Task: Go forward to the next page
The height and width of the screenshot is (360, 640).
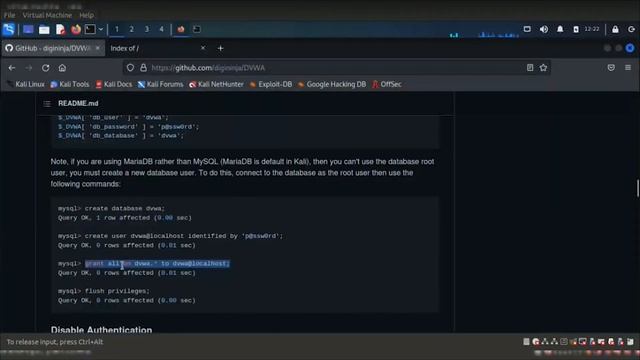Action: (x=29, y=68)
